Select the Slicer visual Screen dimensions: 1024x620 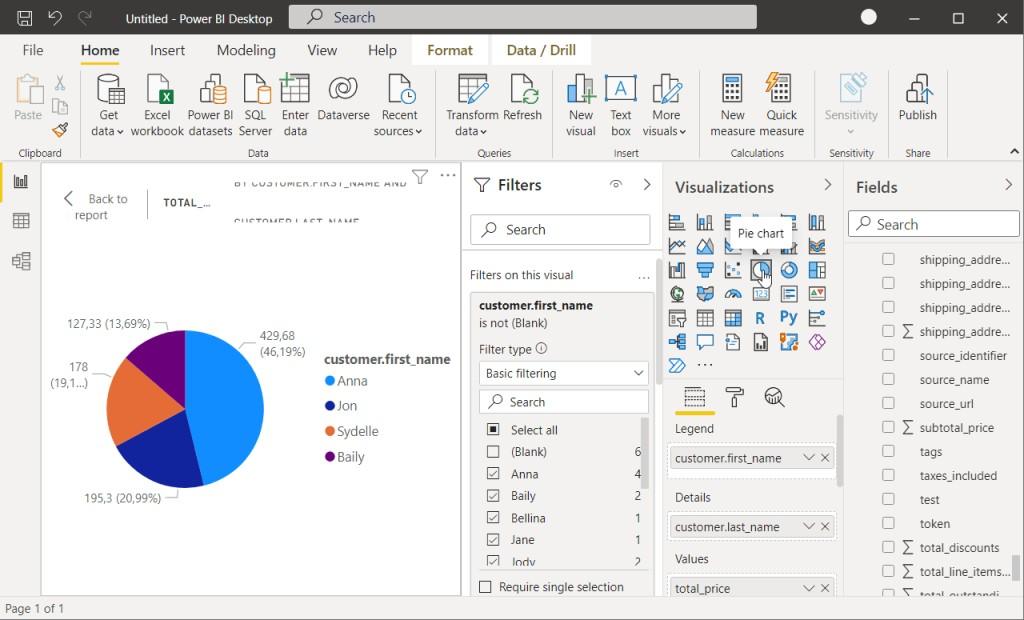coord(677,318)
